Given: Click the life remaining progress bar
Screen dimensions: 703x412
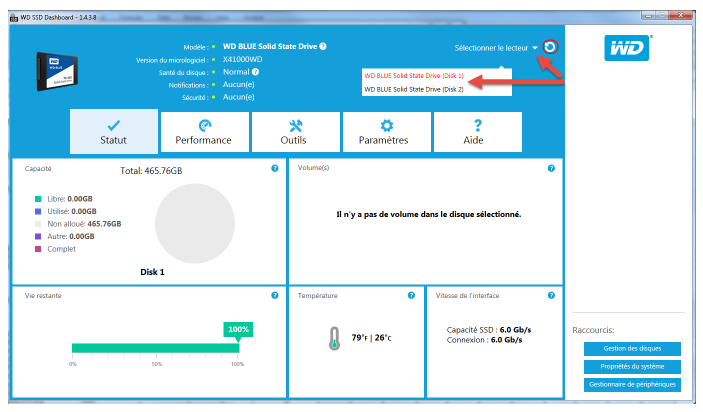Looking at the screenshot, I should pyautogui.click(x=156, y=348).
